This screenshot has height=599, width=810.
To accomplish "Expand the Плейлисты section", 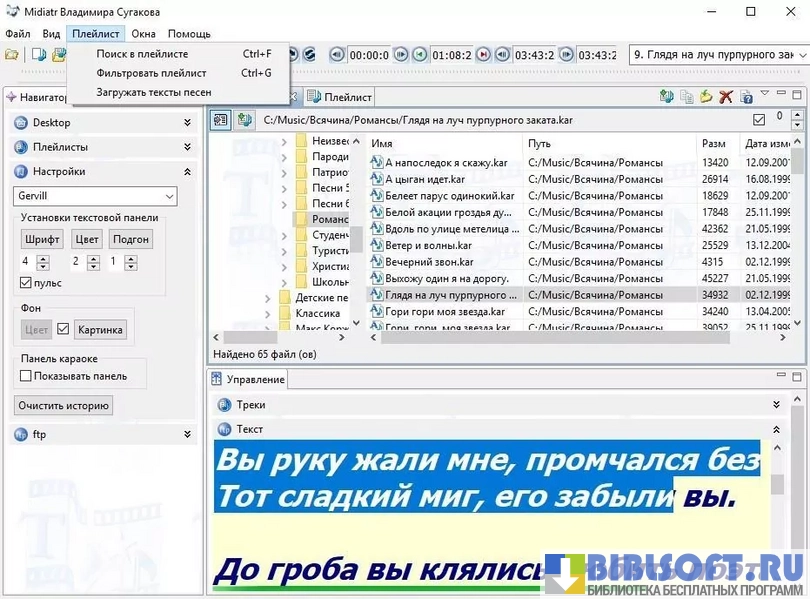I will tap(187, 147).
